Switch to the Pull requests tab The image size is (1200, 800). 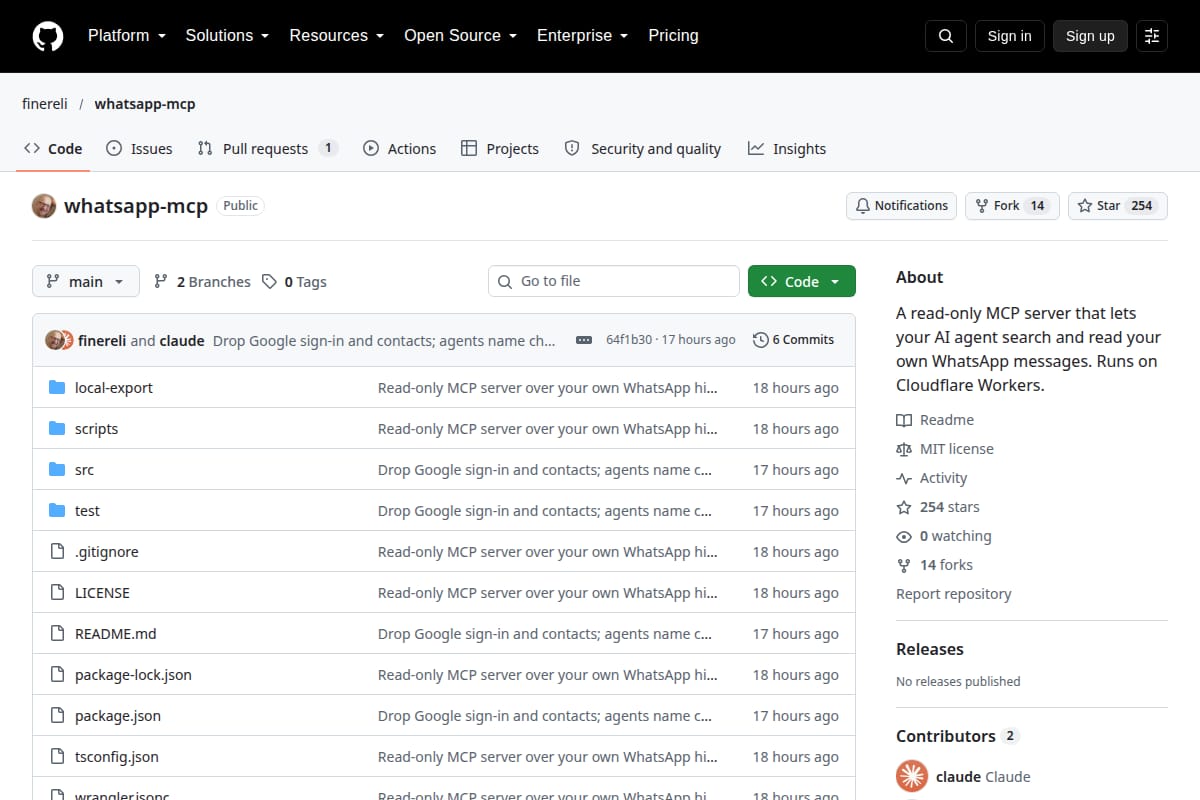click(x=267, y=149)
